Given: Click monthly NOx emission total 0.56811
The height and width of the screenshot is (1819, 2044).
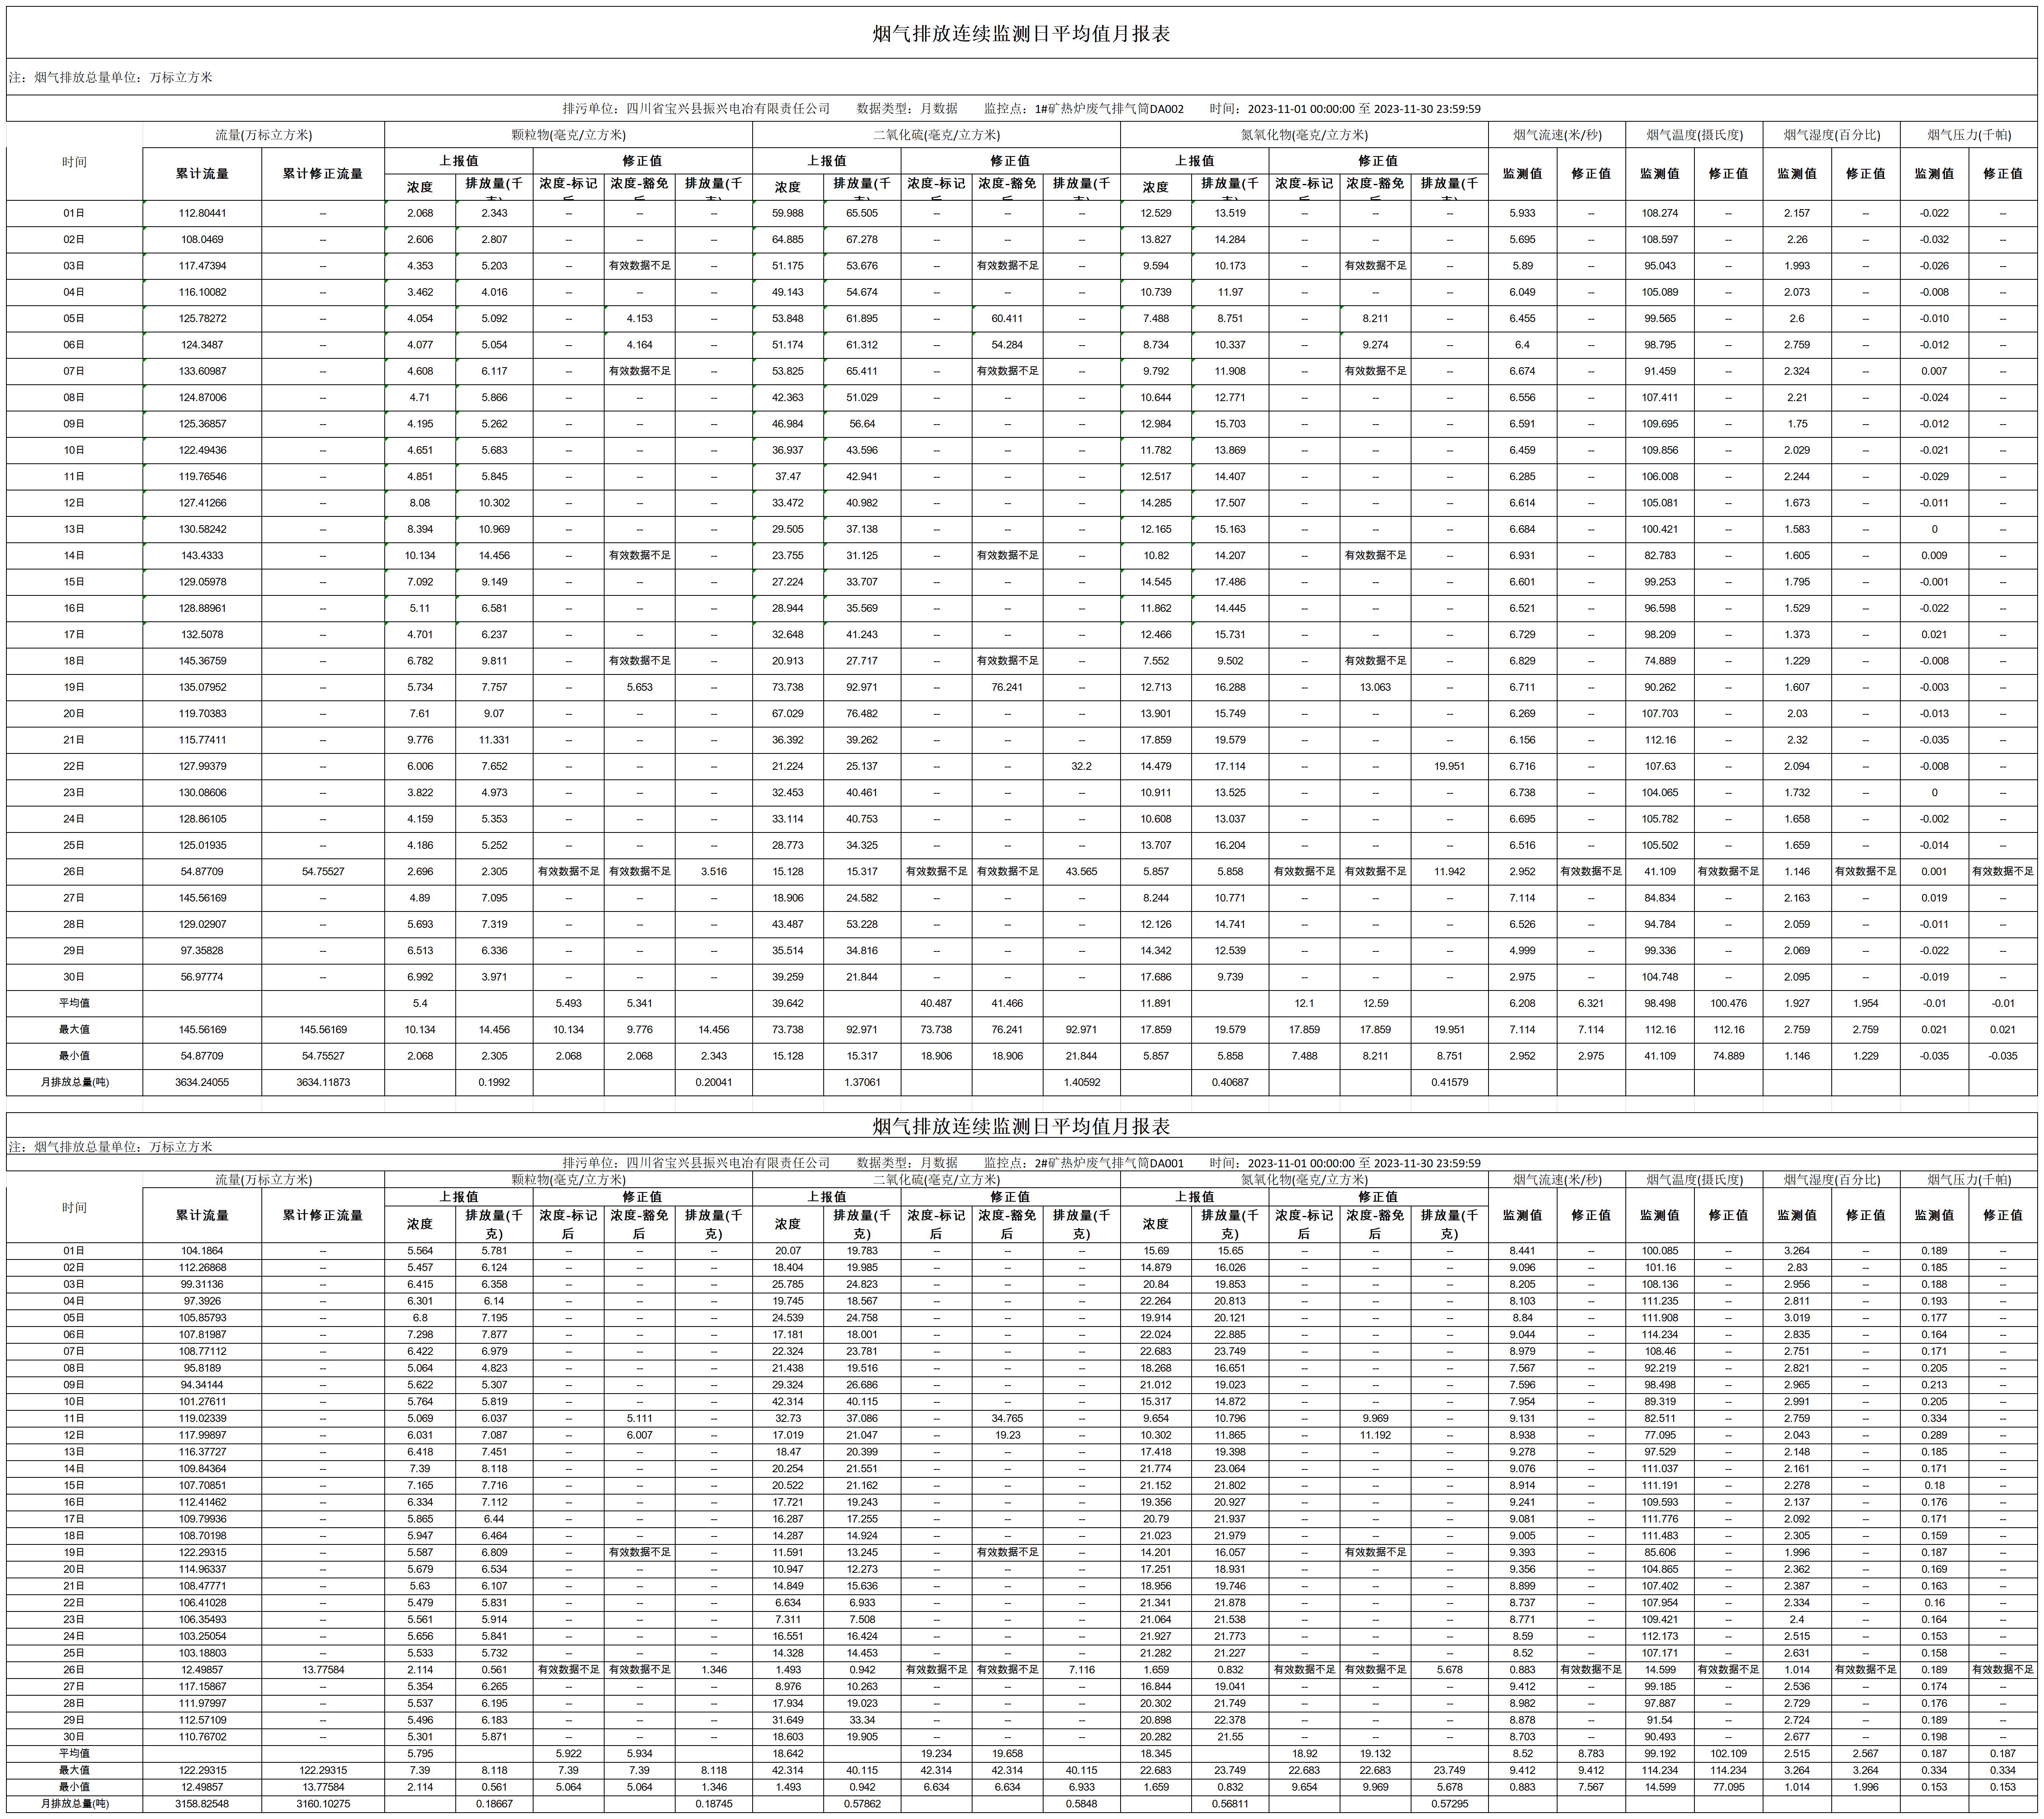Looking at the screenshot, I should 1230,1804.
